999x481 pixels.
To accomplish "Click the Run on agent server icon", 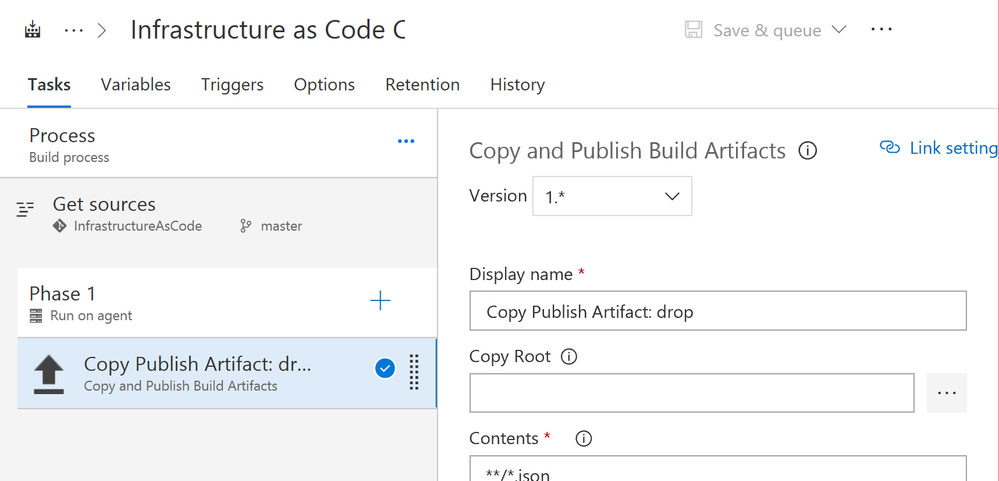I will tap(36, 315).
